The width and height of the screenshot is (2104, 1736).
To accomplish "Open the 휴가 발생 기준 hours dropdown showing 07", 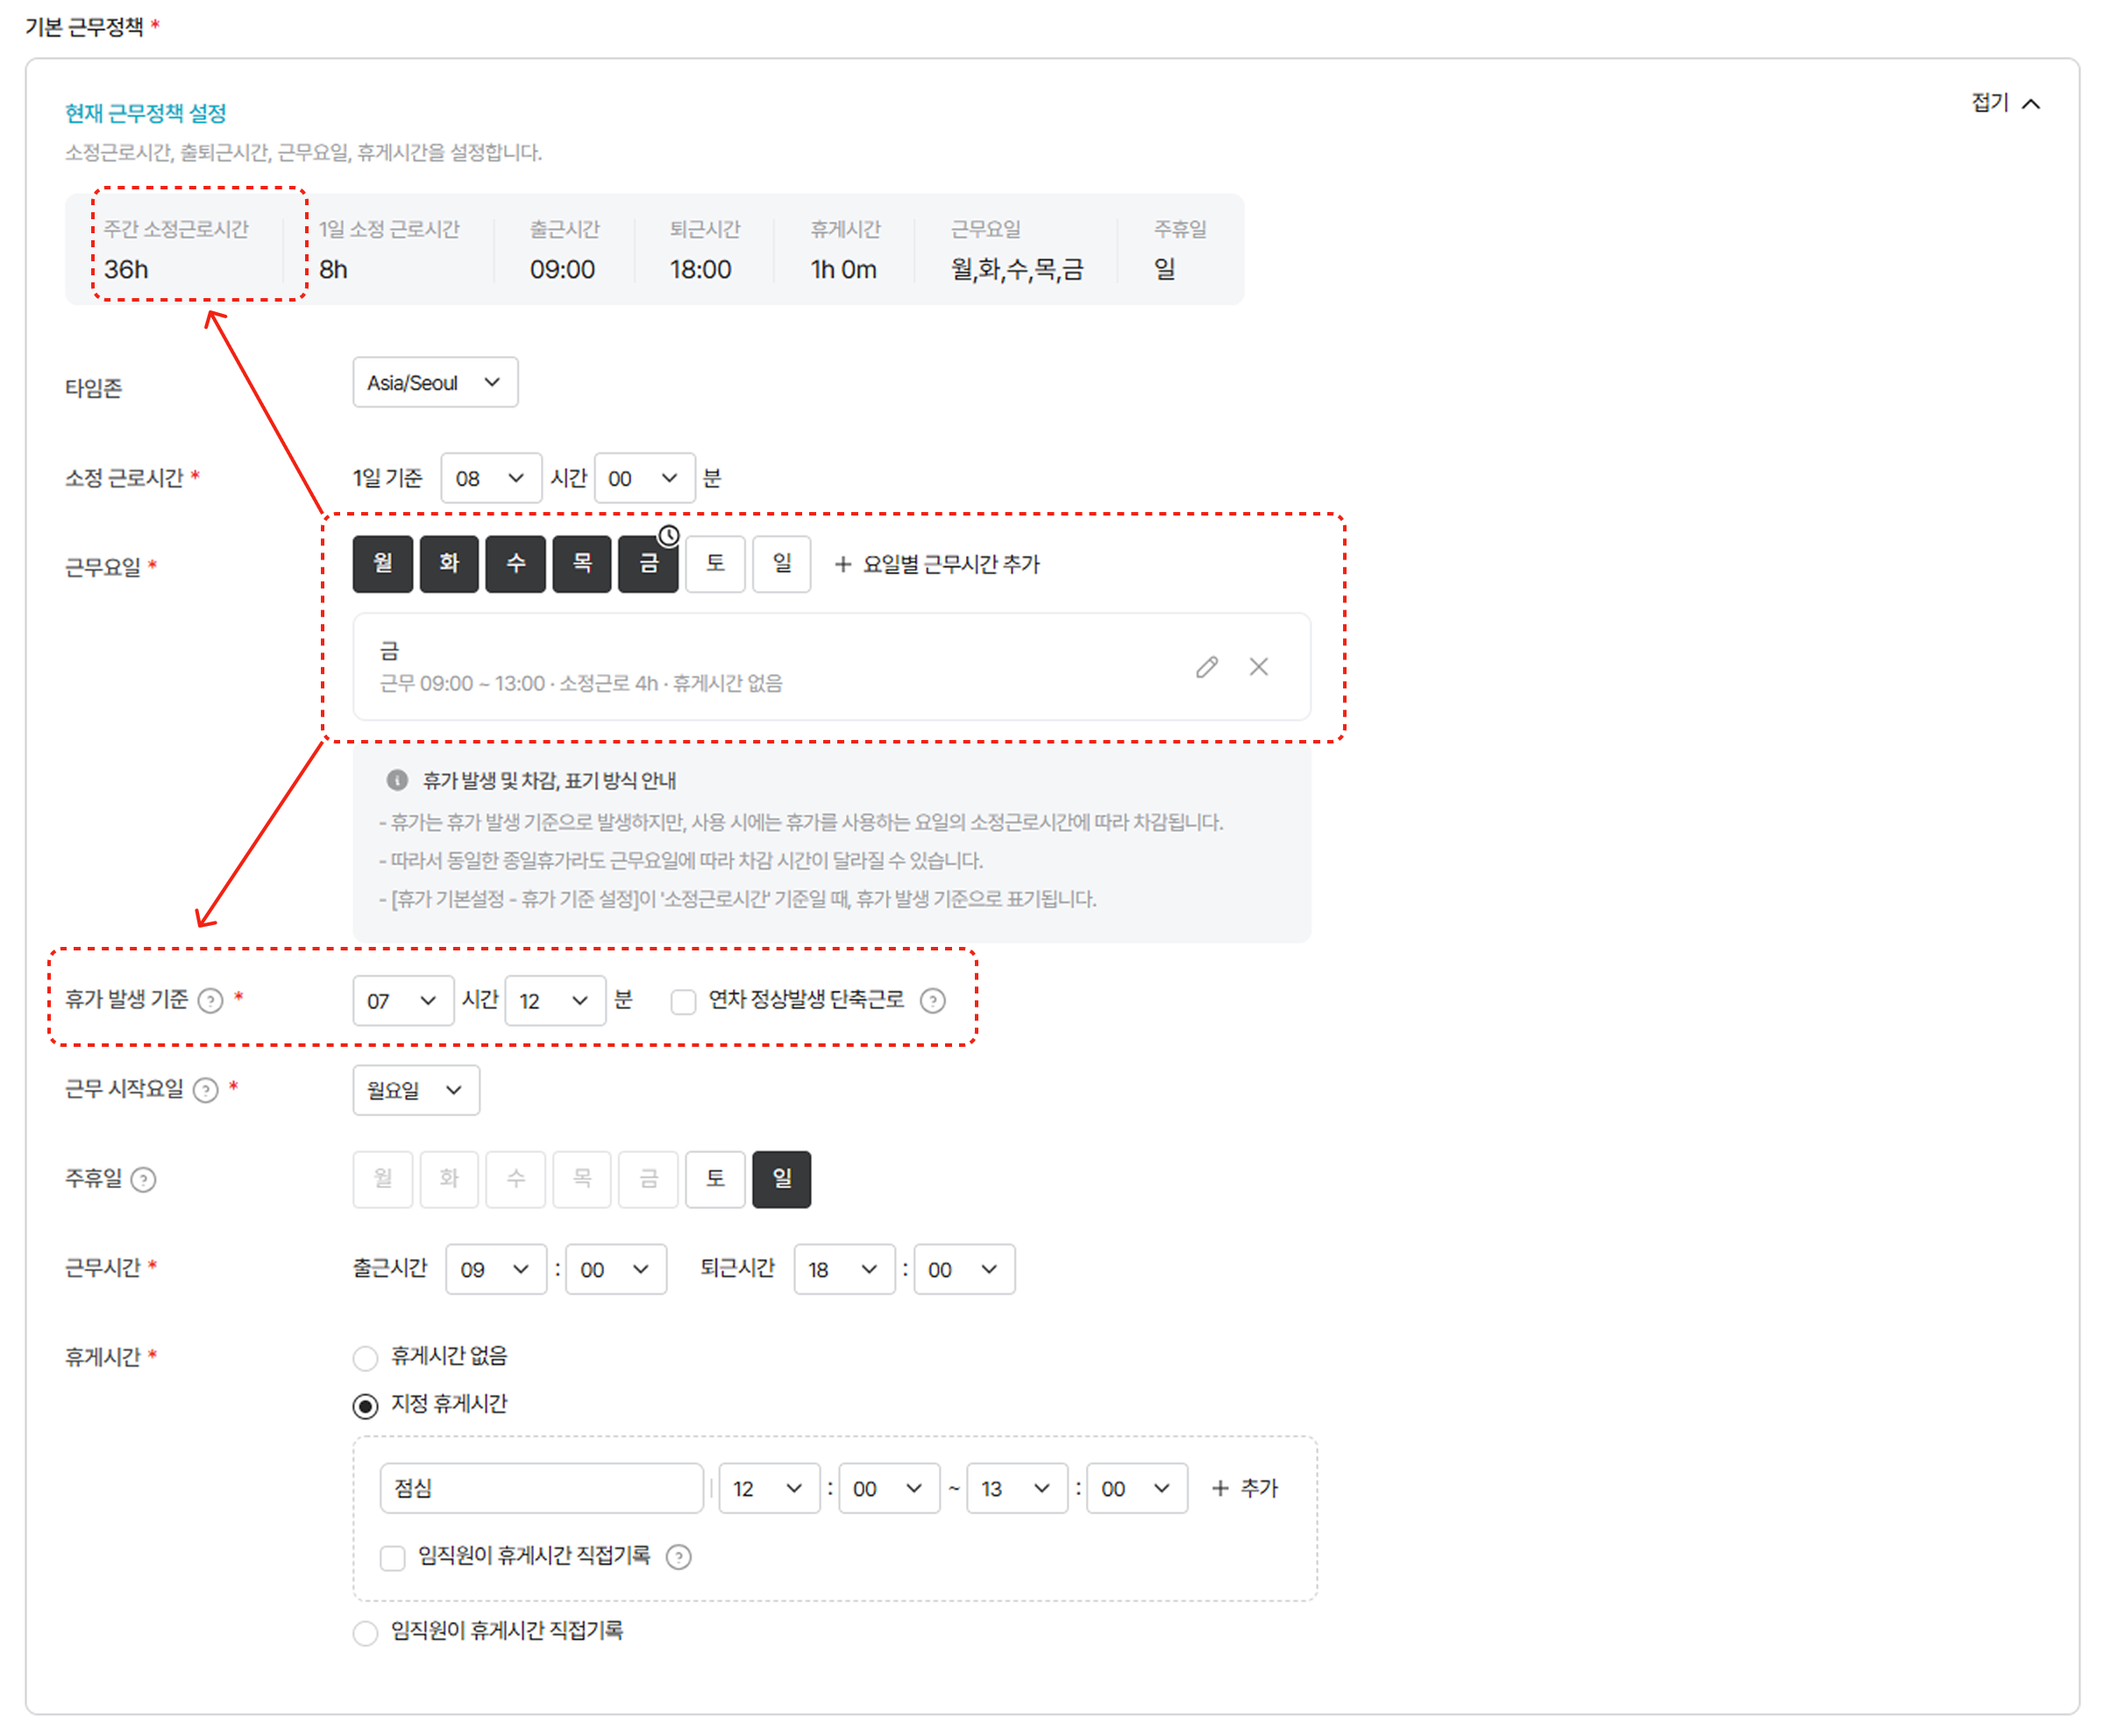I will [403, 1001].
